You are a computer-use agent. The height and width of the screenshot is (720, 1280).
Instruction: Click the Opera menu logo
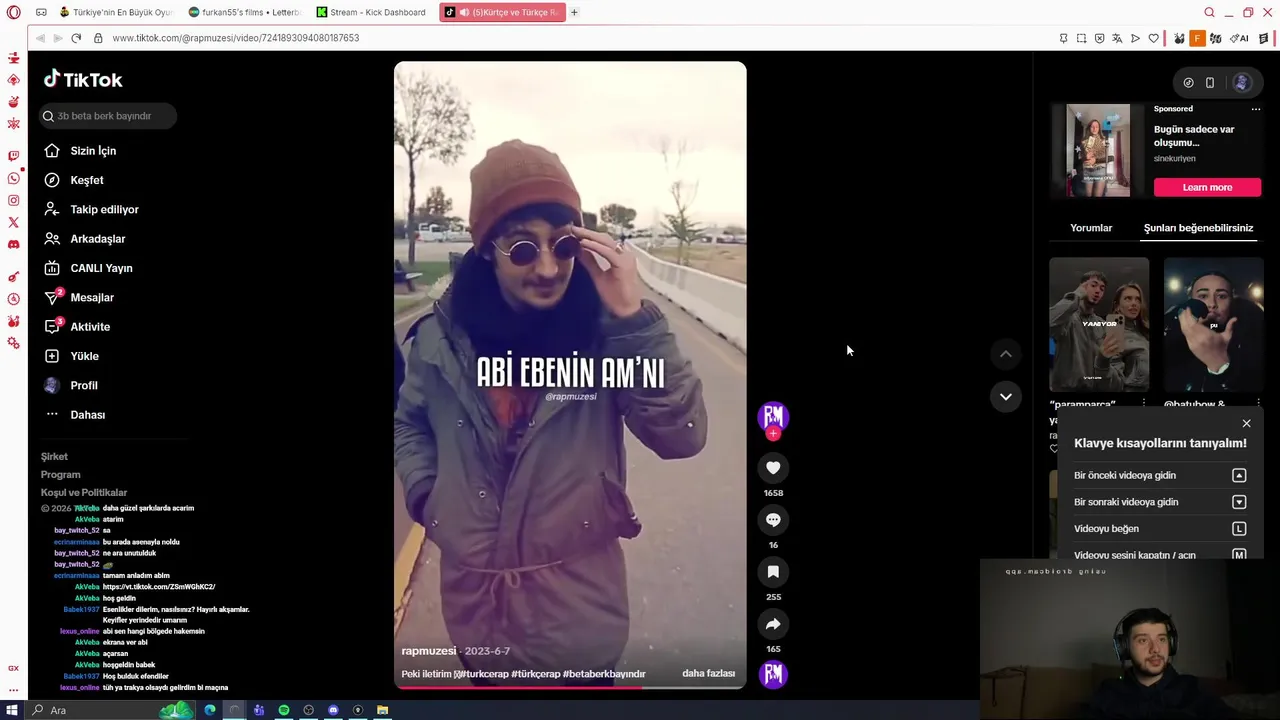13,12
